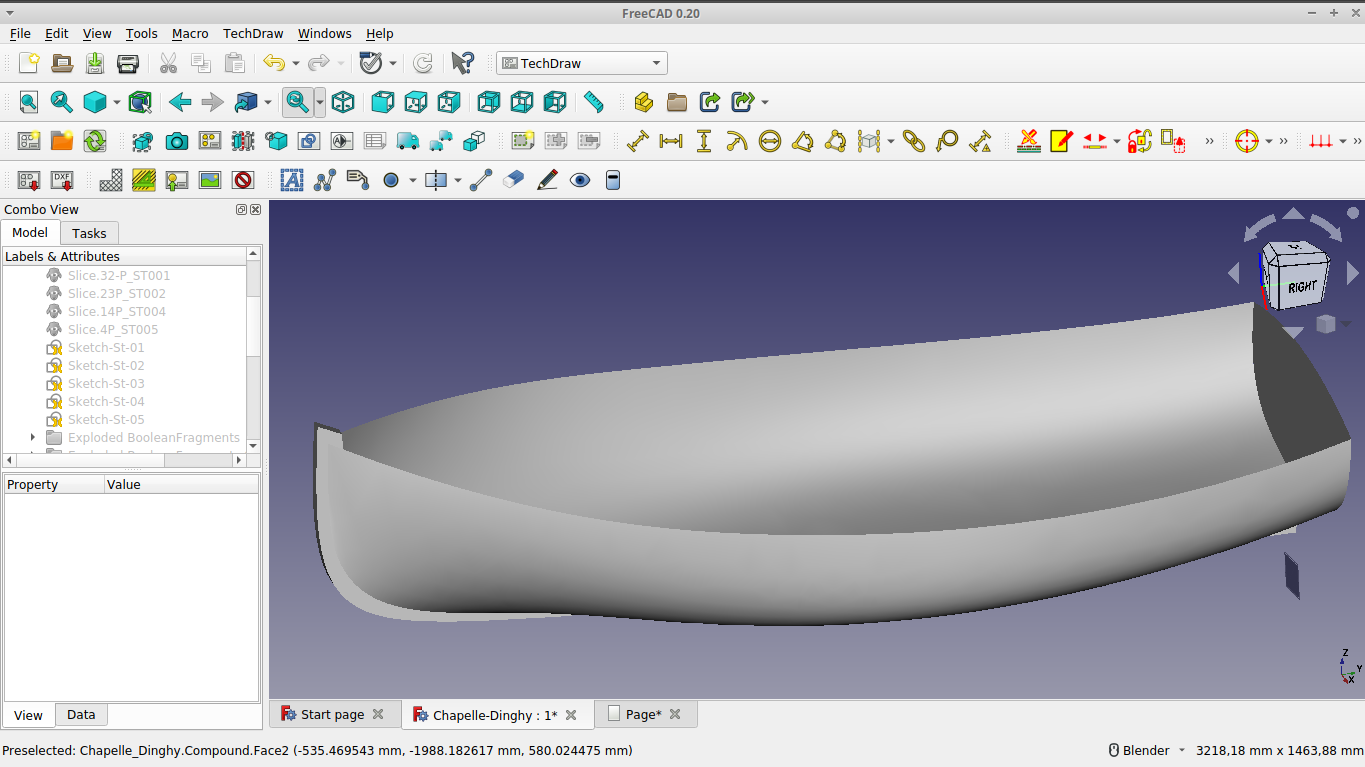Open the Windows menu
The image size is (1365, 767).
325,33
